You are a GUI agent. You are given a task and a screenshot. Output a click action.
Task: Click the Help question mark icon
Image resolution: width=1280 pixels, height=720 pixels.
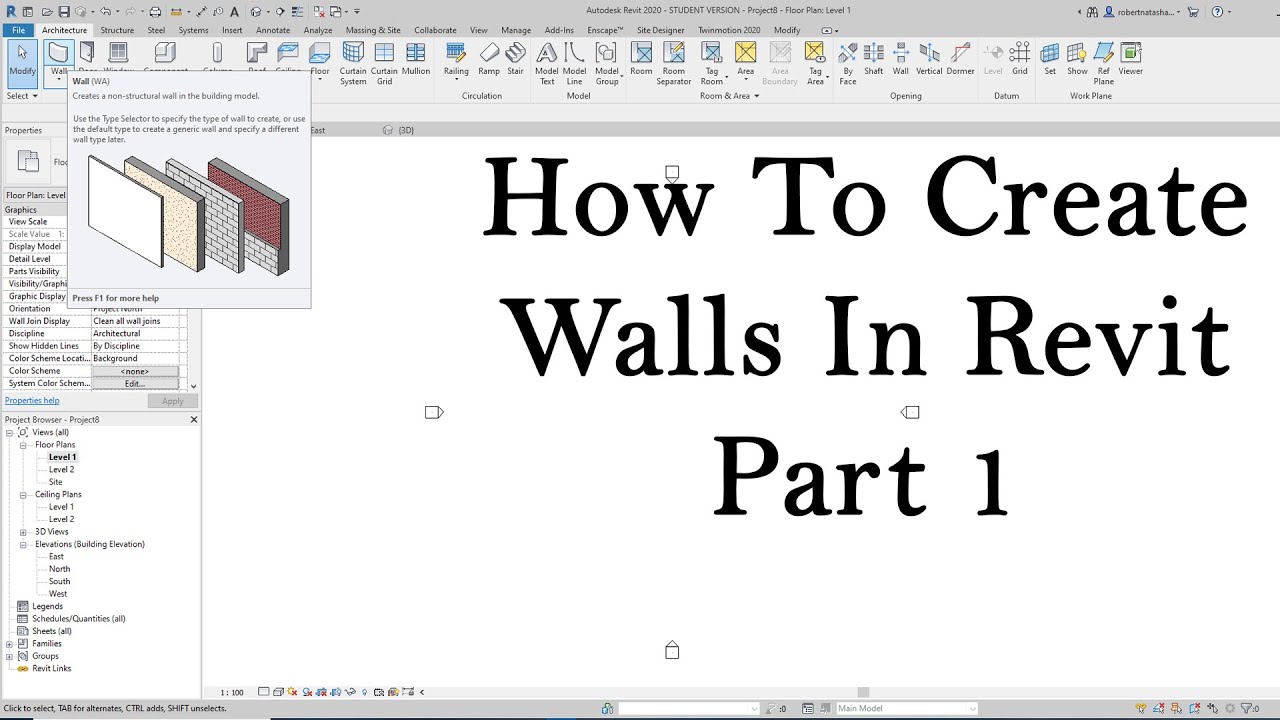(x=1217, y=12)
